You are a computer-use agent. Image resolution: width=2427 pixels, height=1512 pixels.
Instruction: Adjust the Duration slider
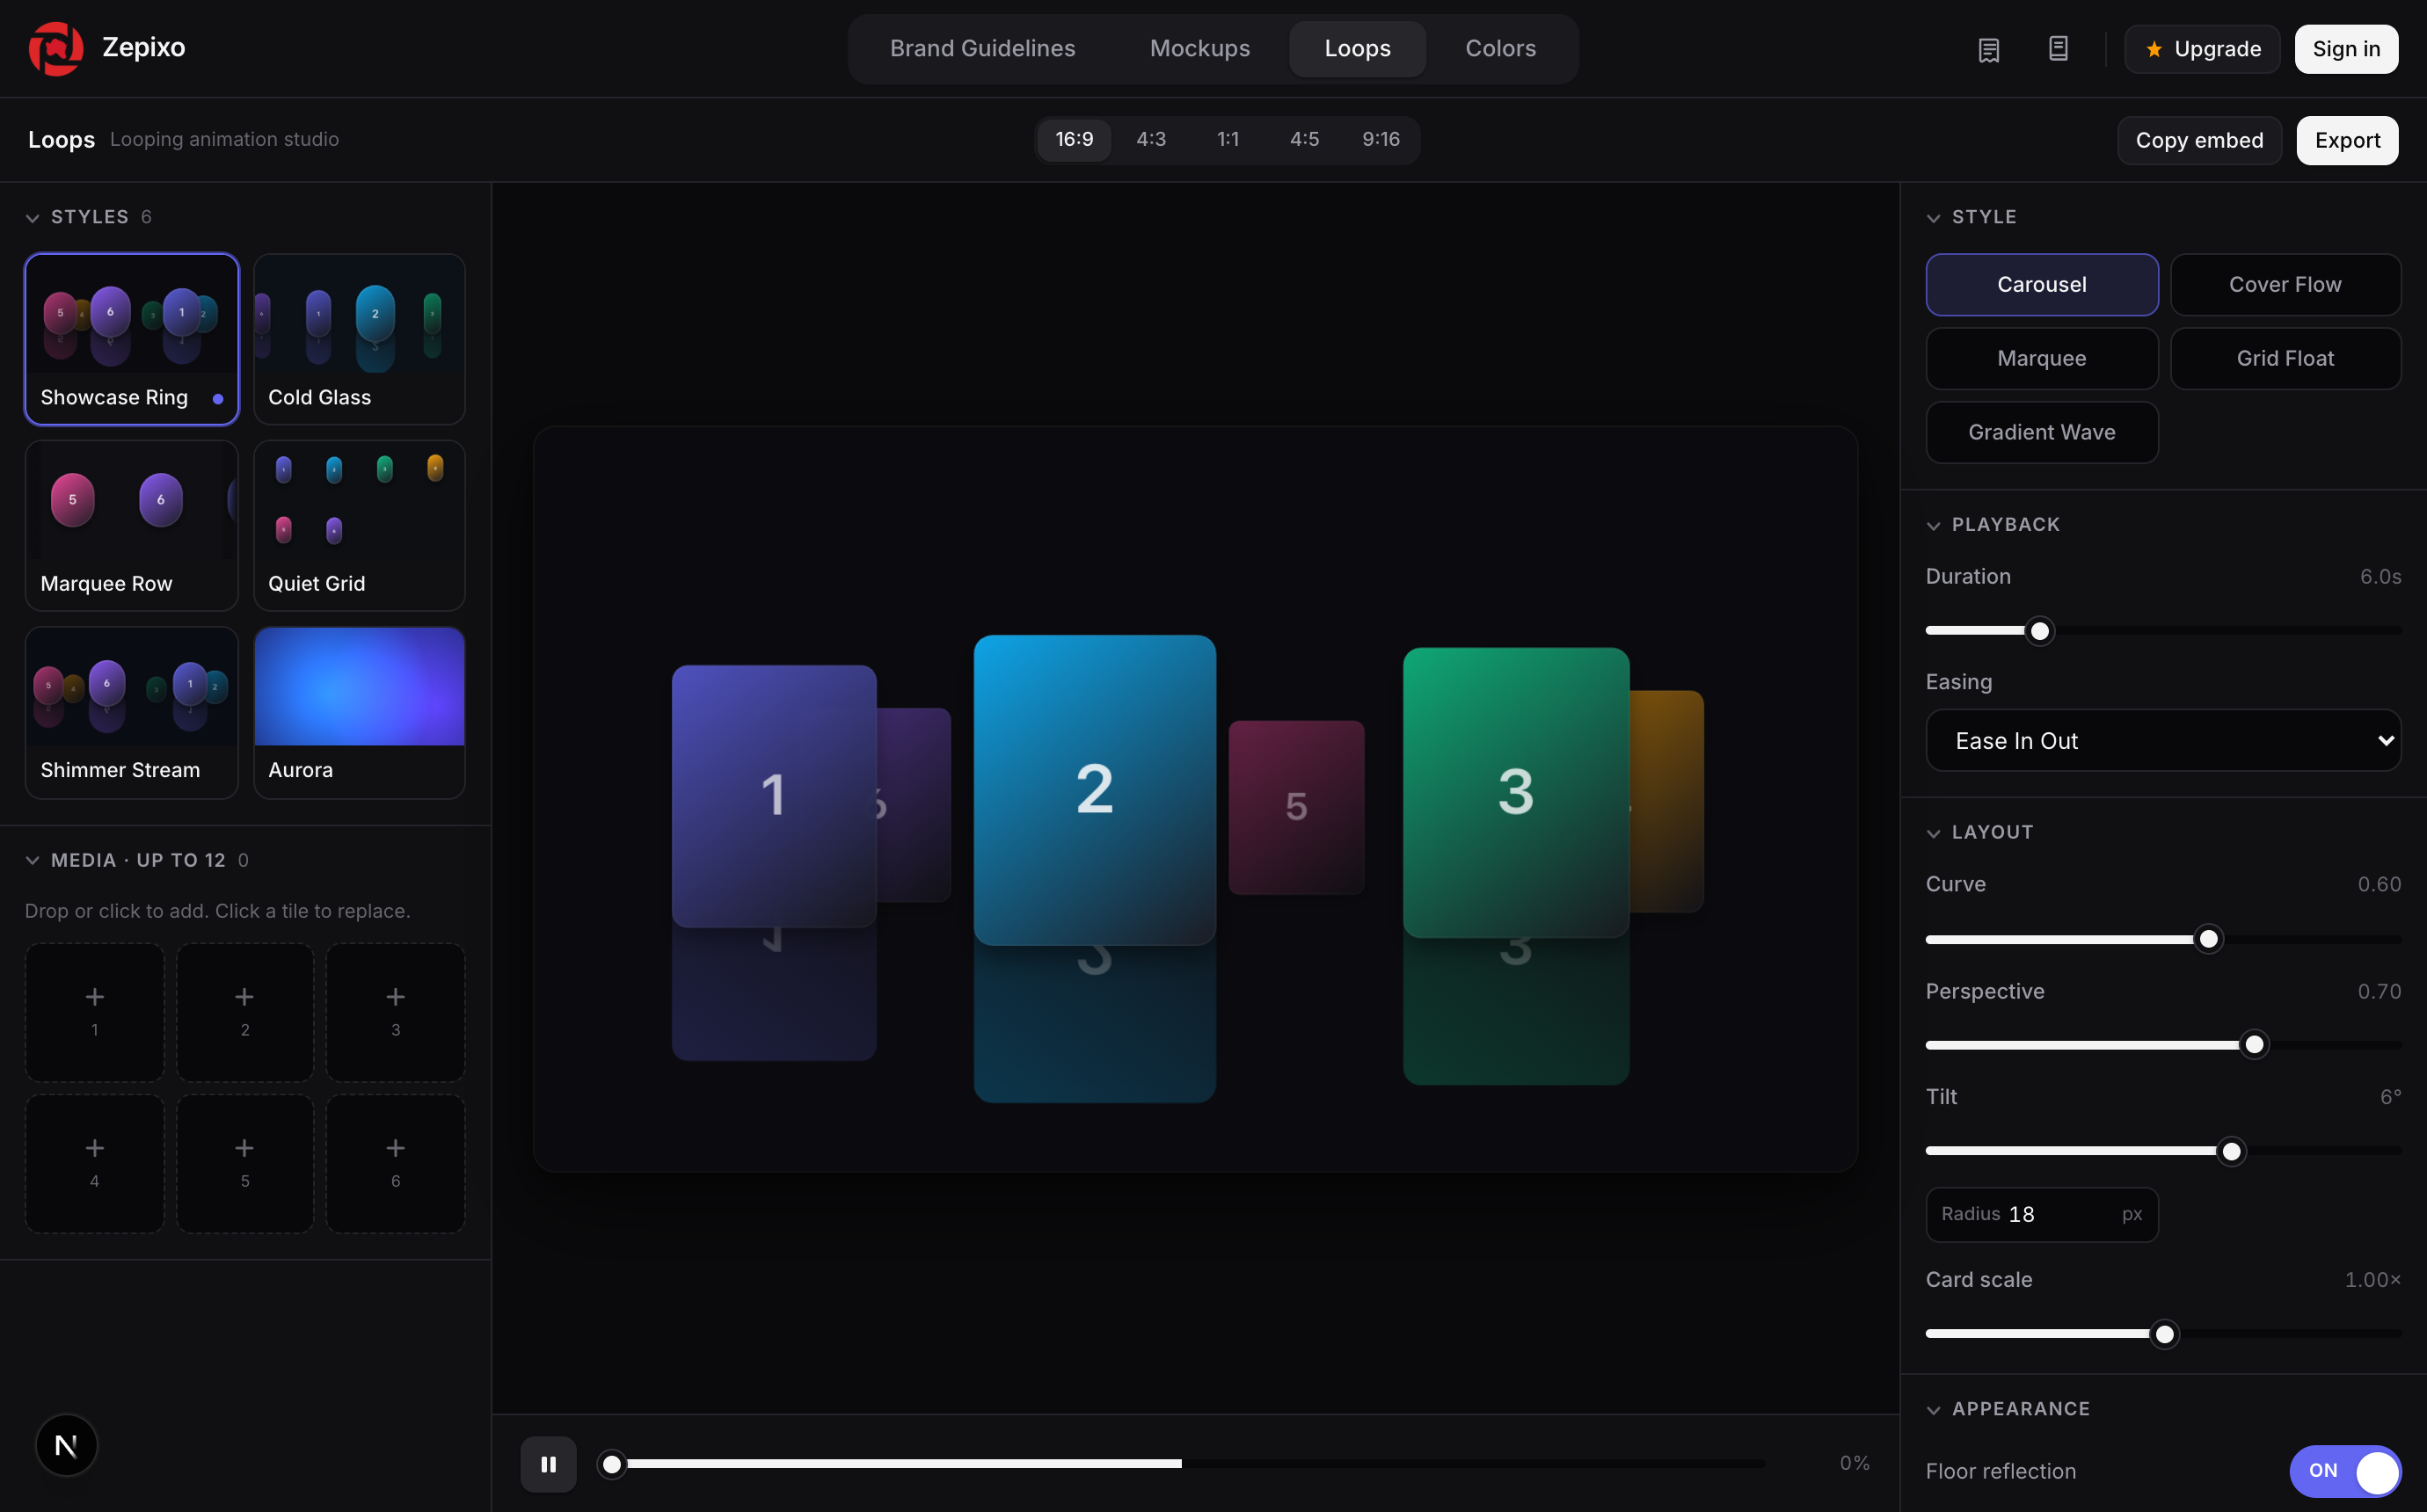pyautogui.click(x=2163, y=631)
